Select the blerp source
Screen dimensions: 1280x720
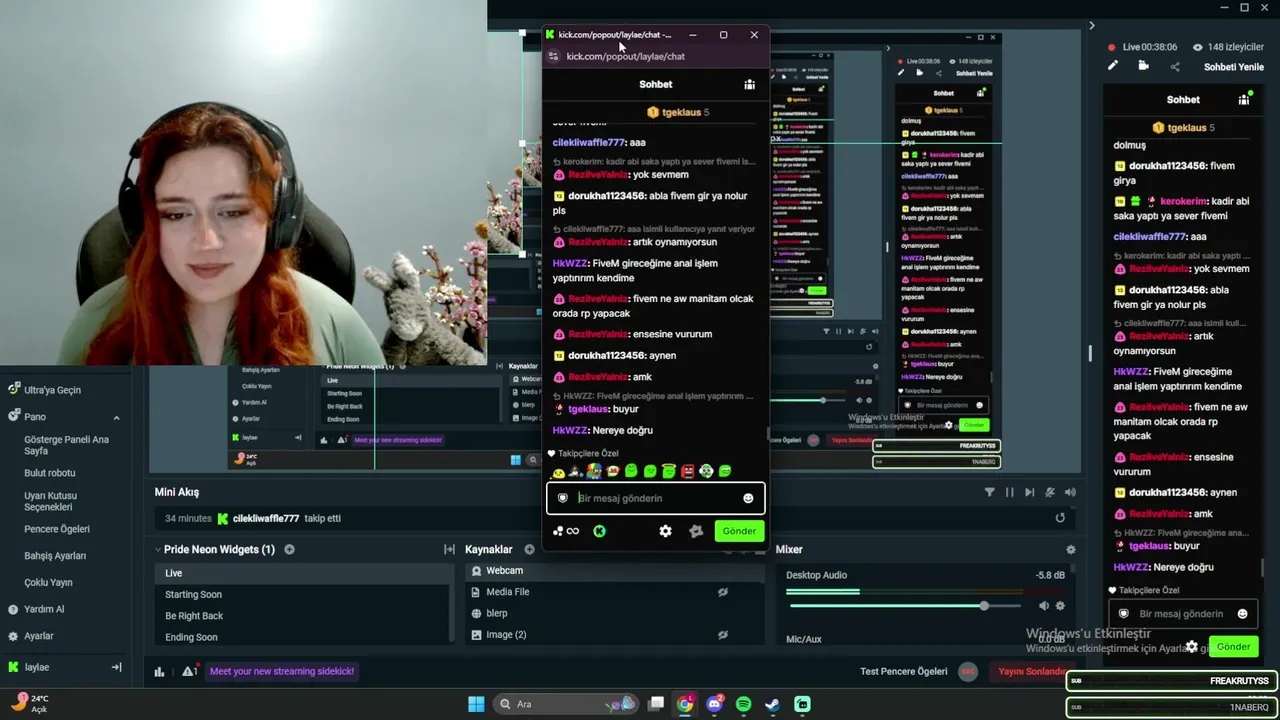(614, 613)
